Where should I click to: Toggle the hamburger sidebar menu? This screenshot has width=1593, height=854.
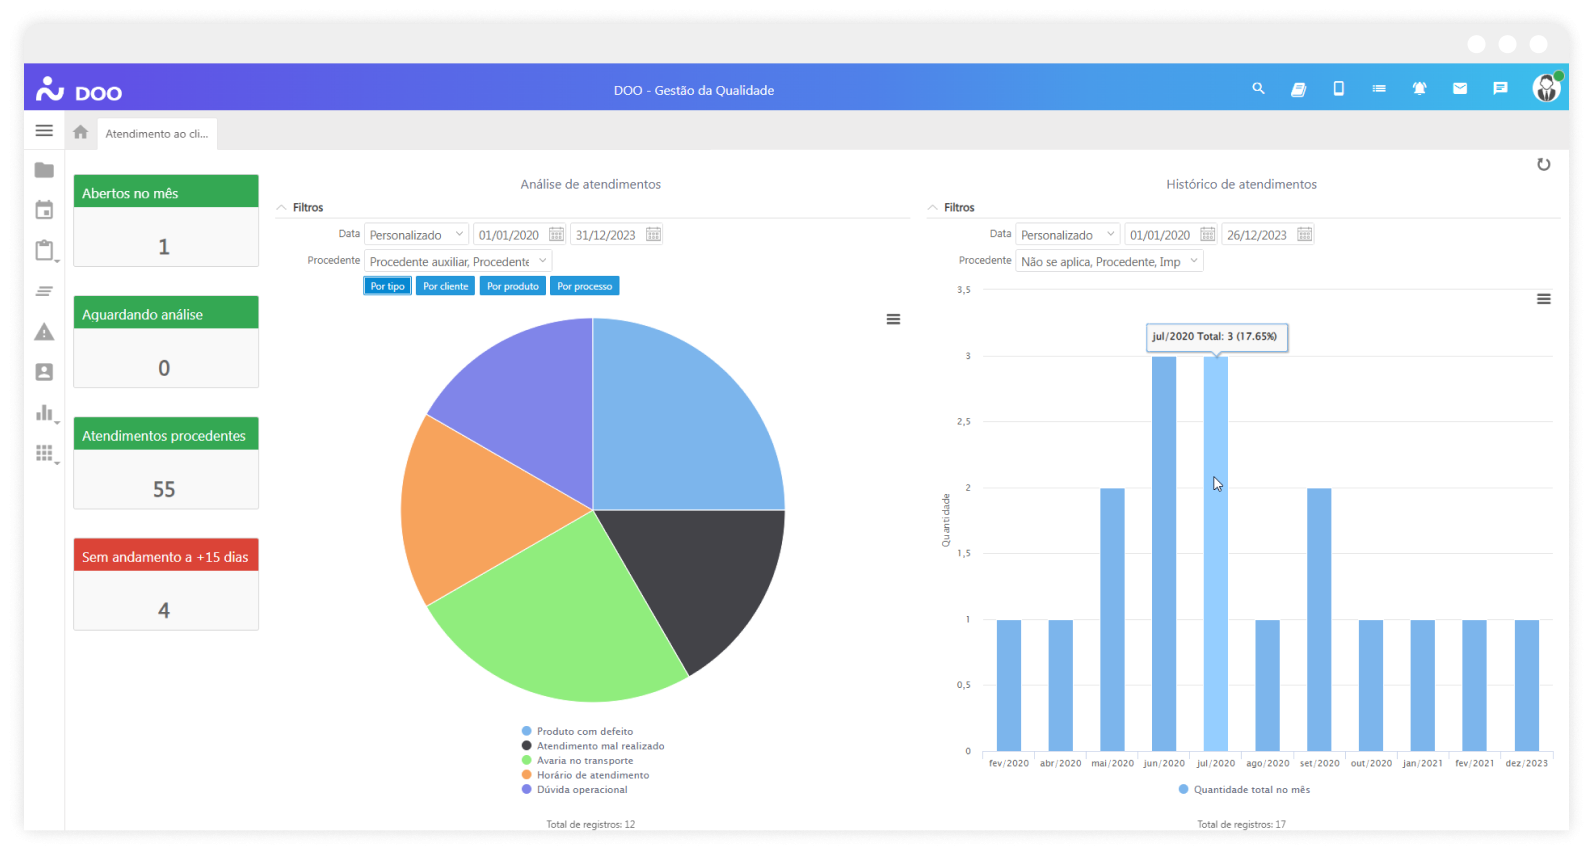coord(44,131)
